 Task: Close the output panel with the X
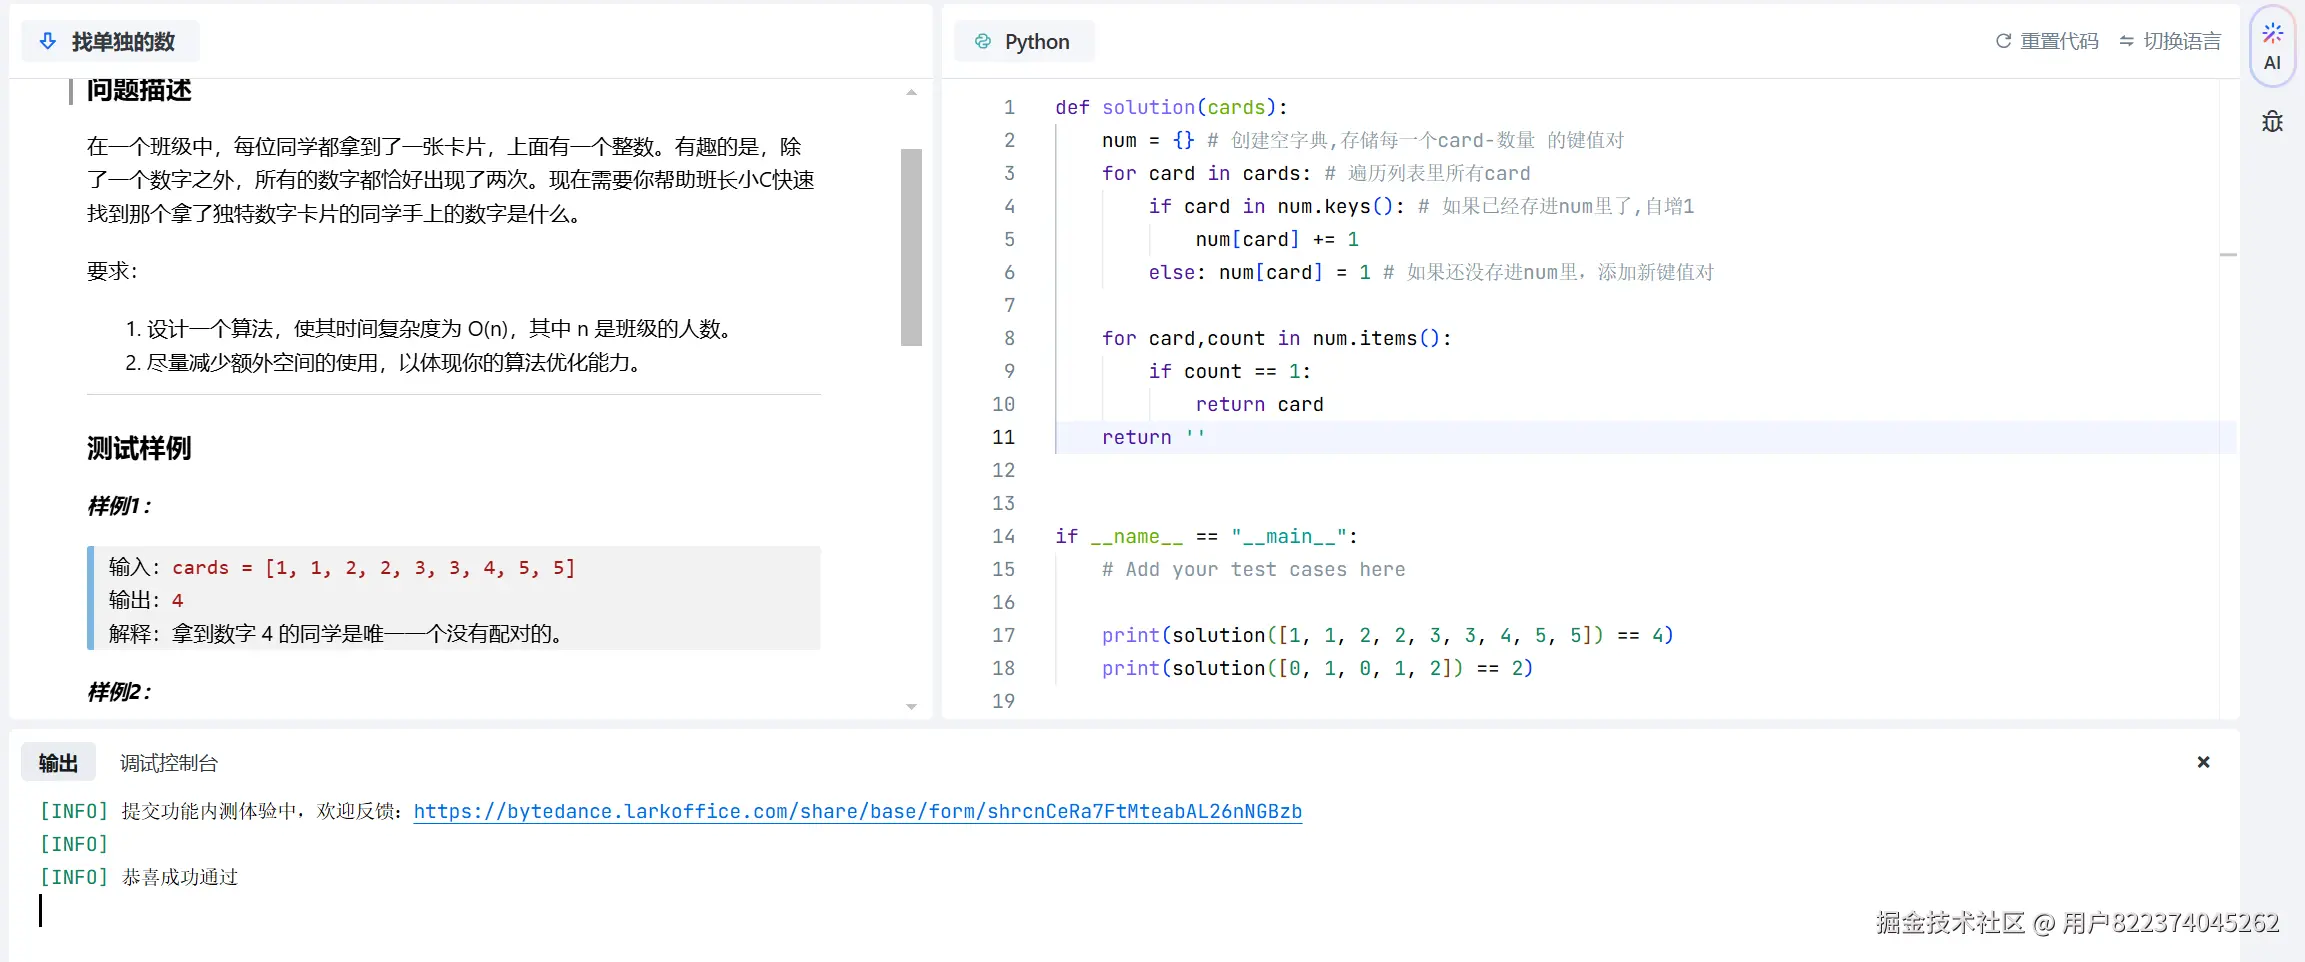[2203, 762]
